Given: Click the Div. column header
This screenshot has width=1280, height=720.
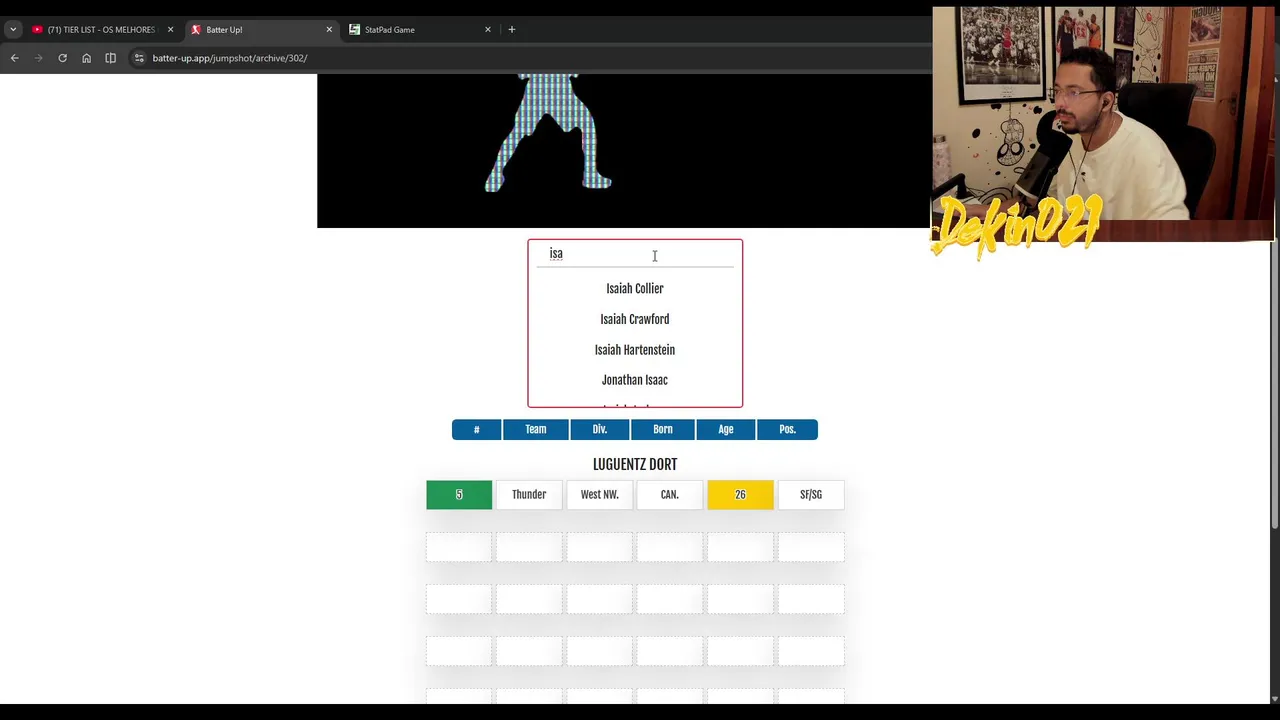Looking at the screenshot, I should coord(600,429).
